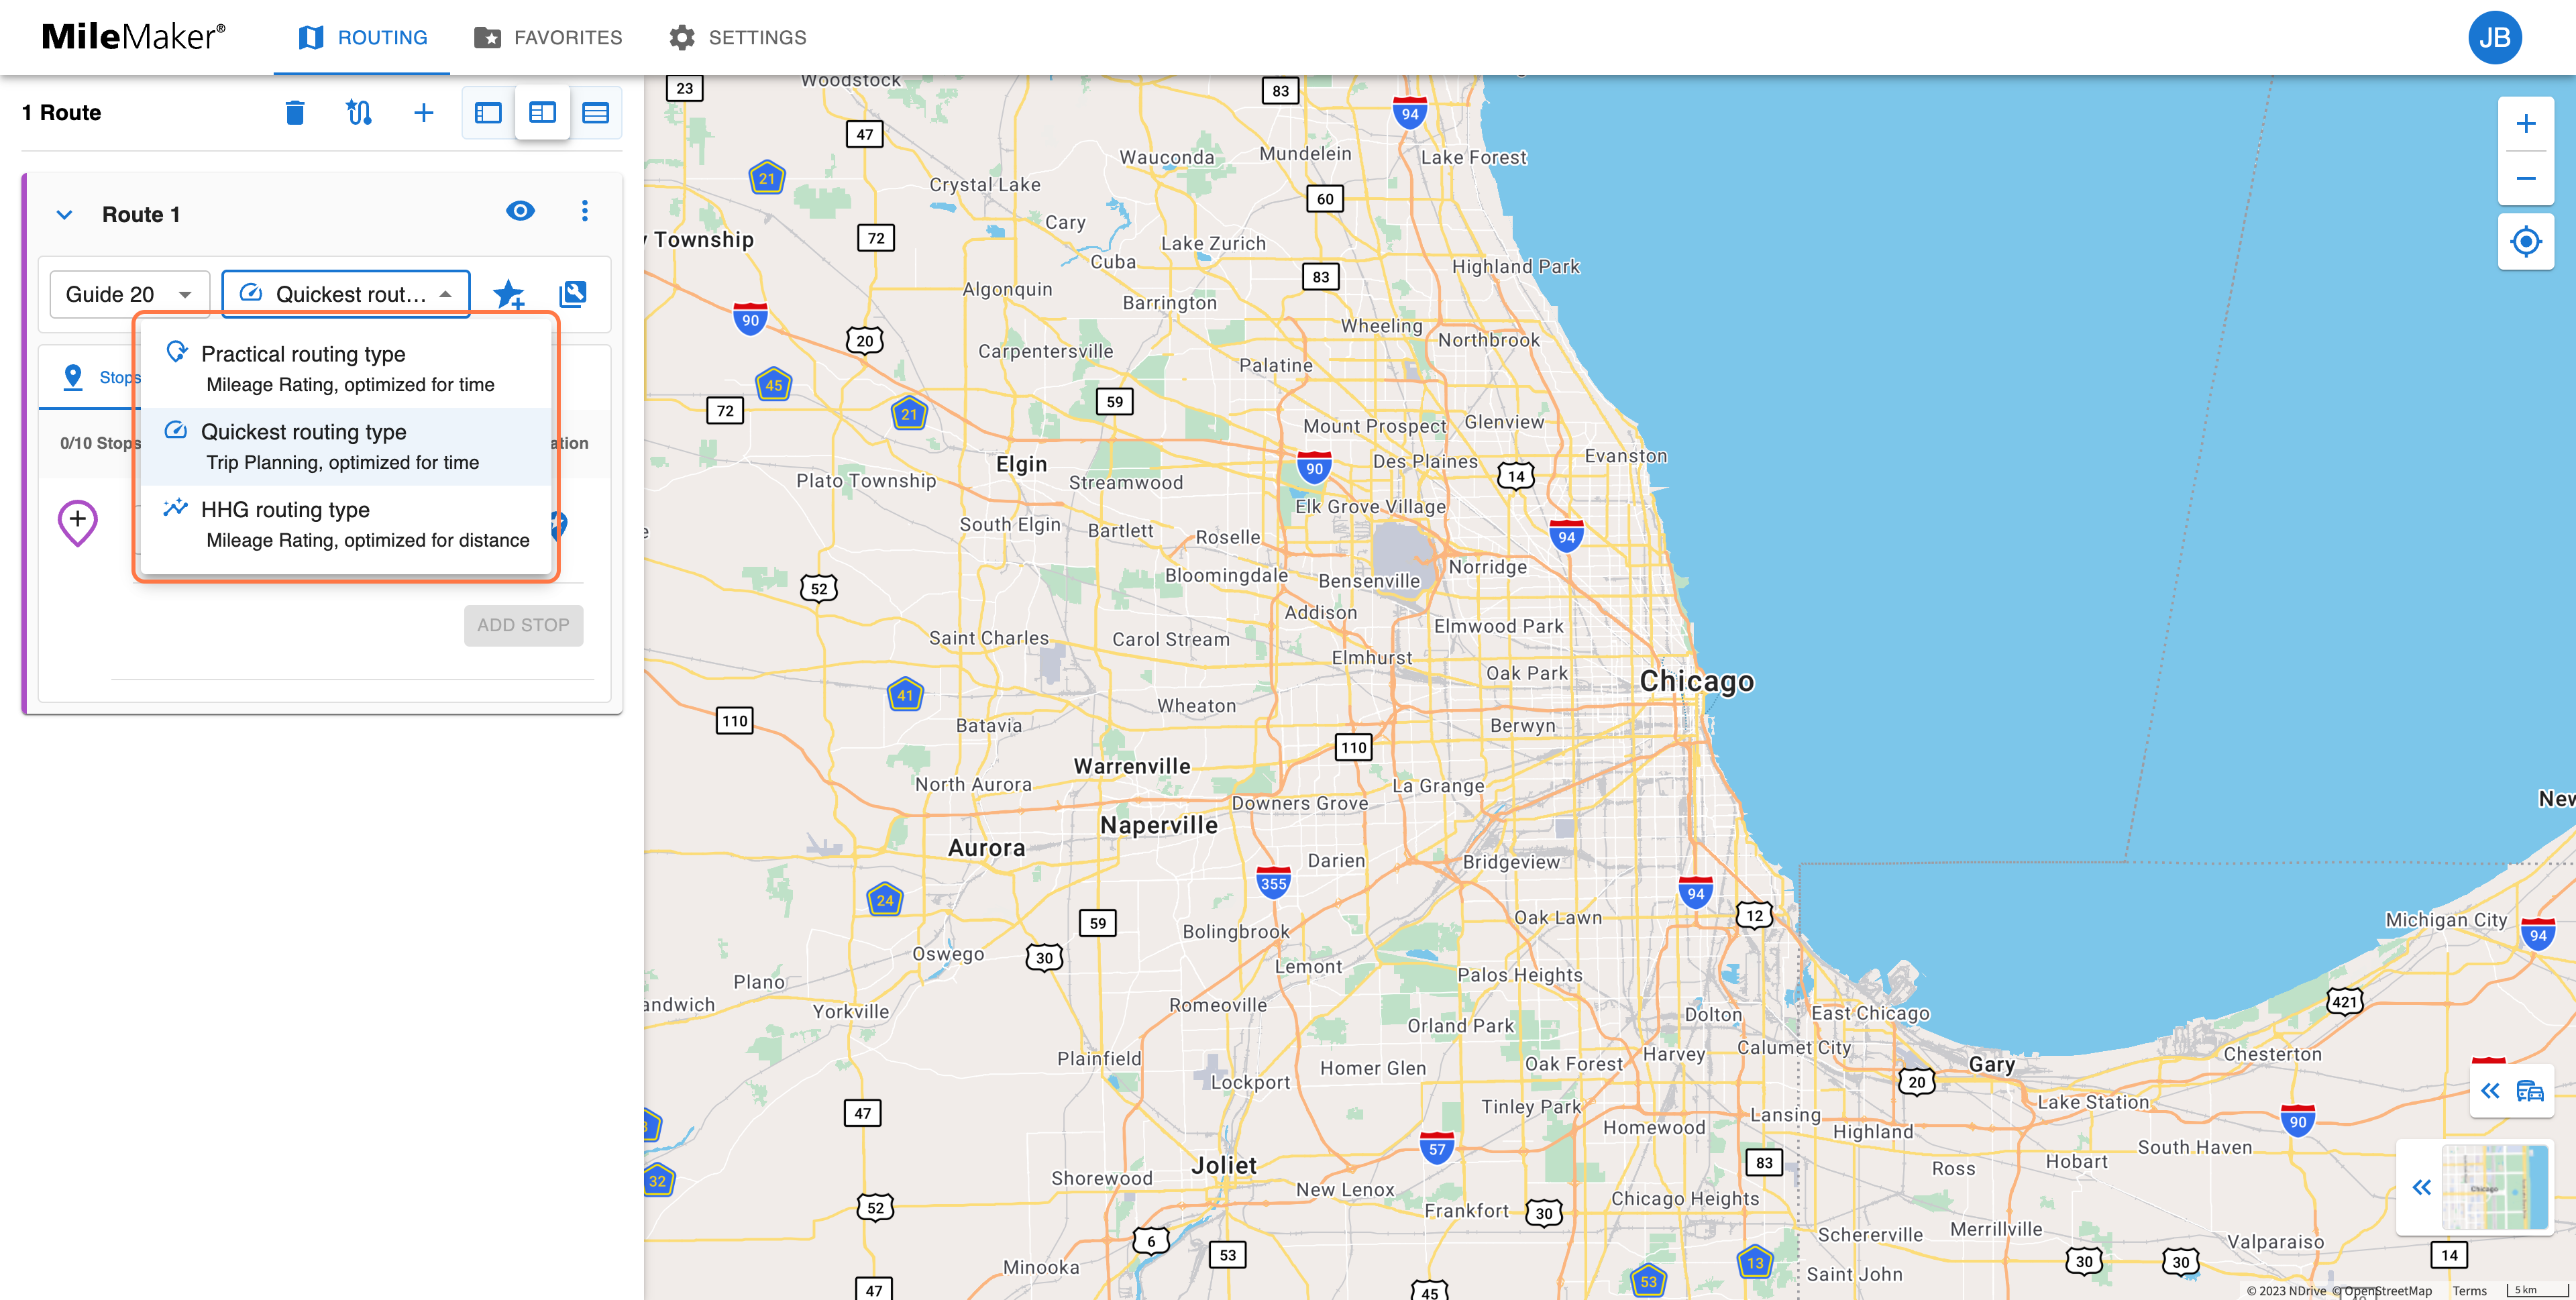Select HHG routing type option

(x=346, y=525)
